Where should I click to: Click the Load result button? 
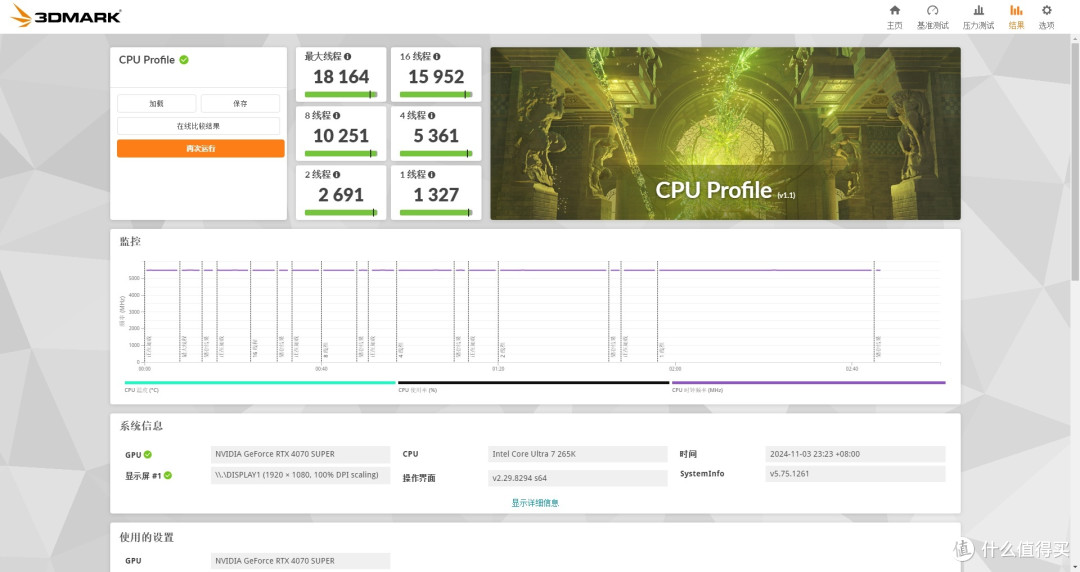156,103
